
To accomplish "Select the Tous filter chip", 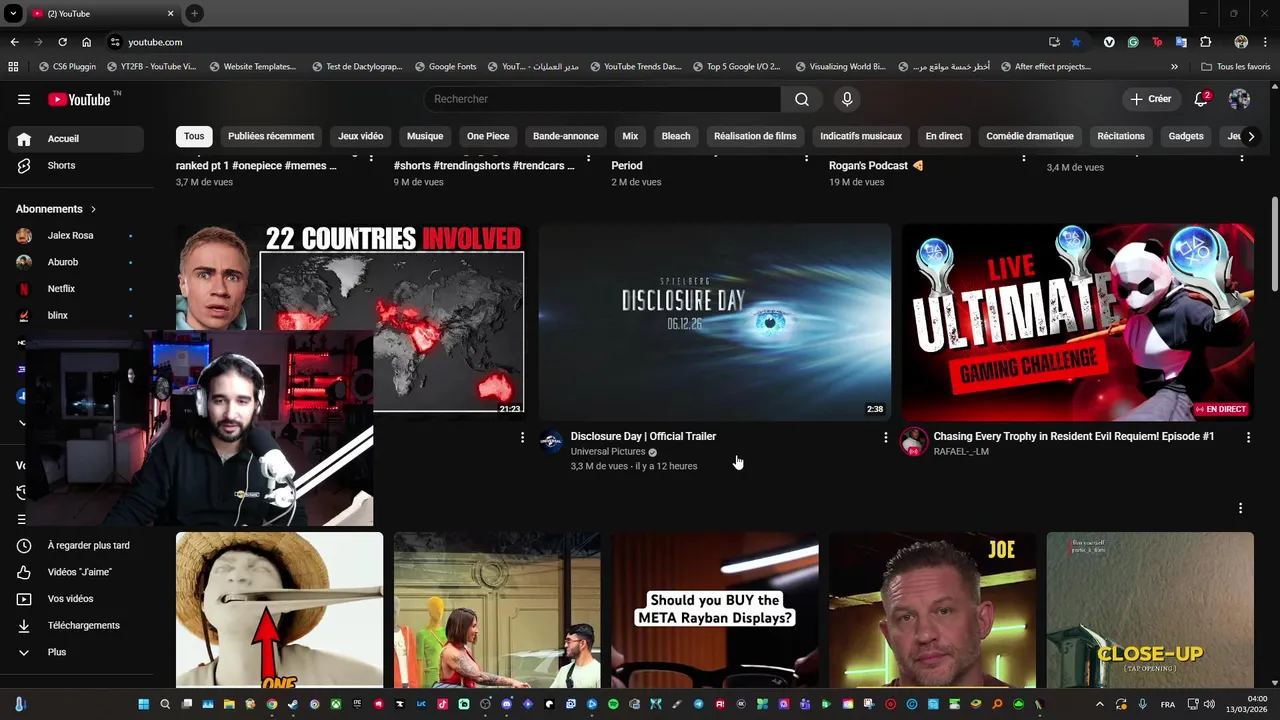I will point(194,136).
